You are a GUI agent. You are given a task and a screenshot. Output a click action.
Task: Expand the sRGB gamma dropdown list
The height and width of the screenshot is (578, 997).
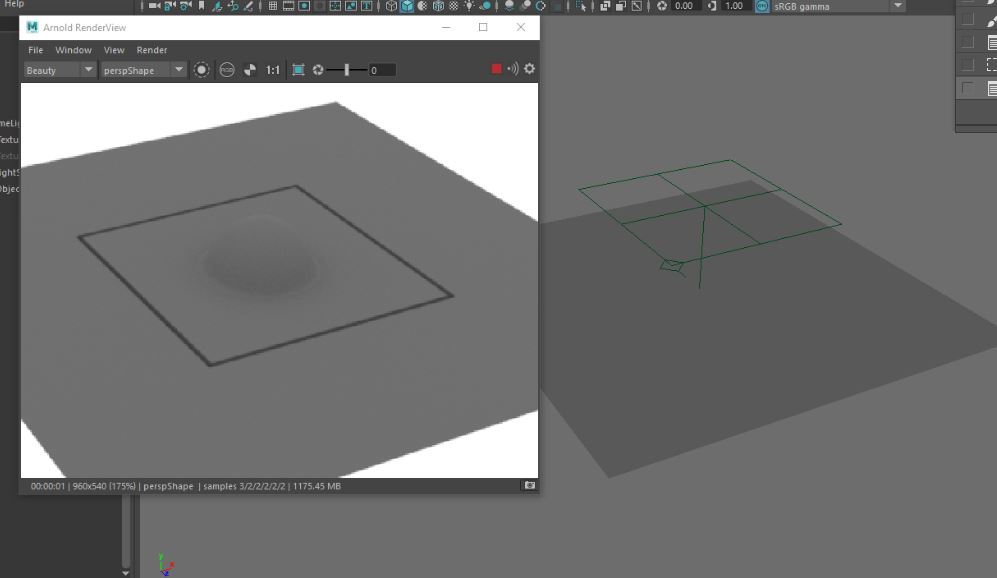899,6
